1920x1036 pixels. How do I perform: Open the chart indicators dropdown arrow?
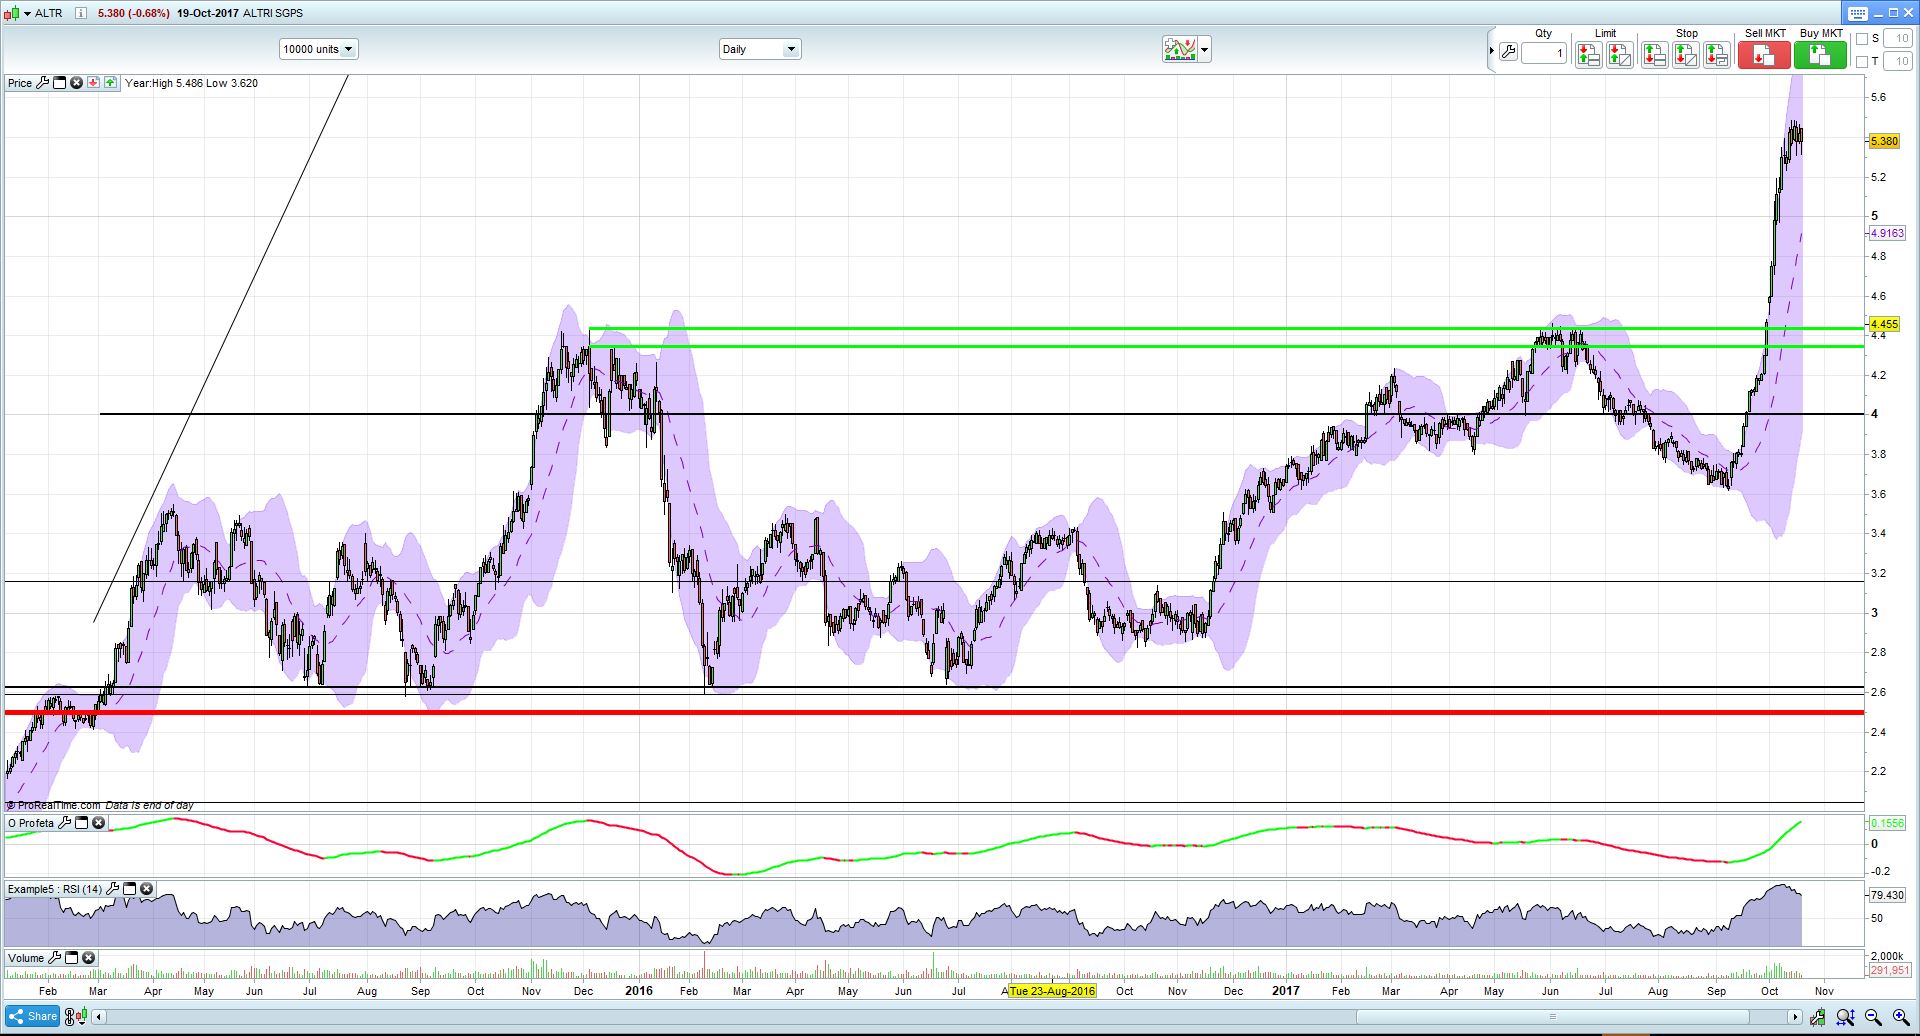click(x=1204, y=49)
